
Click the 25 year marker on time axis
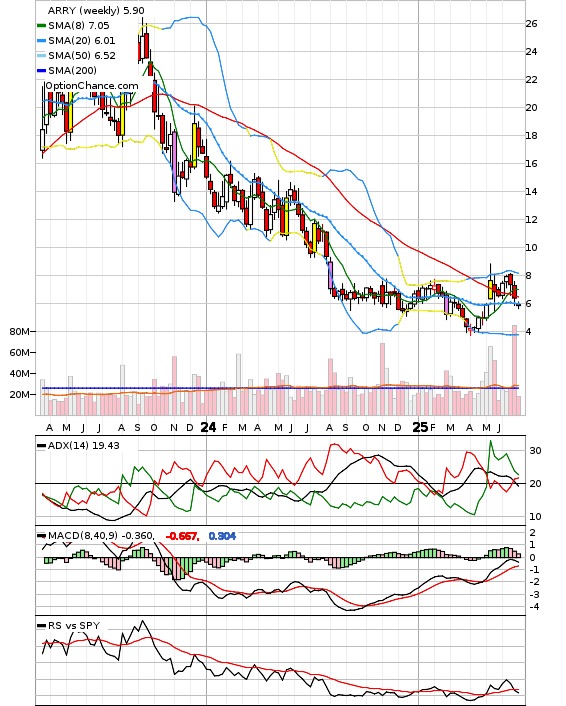tap(420, 427)
